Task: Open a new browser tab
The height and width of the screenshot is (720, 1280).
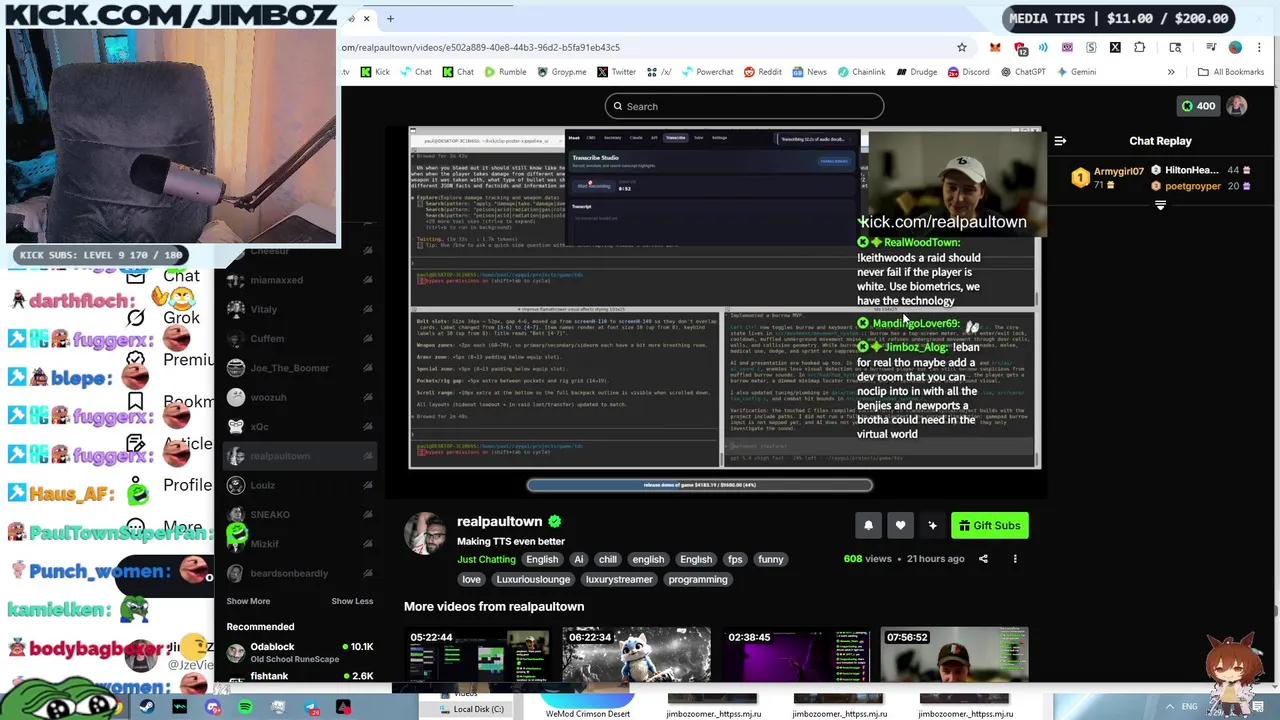Action: [390, 18]
